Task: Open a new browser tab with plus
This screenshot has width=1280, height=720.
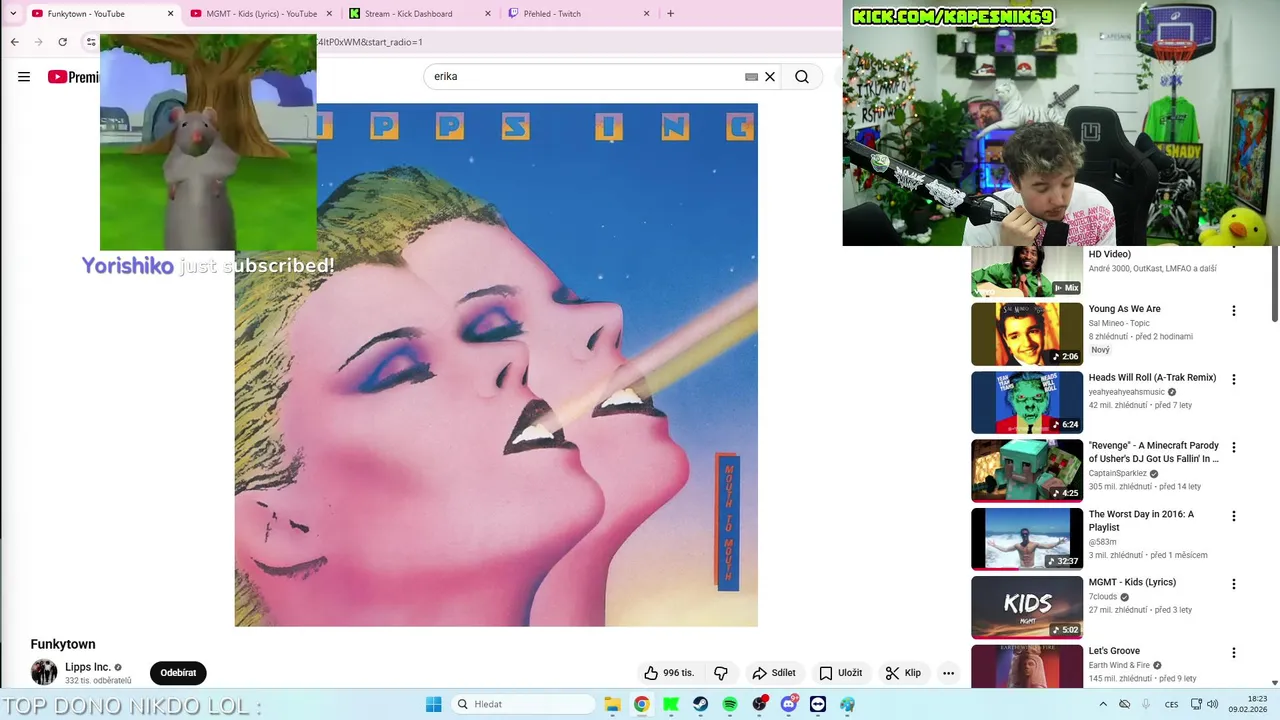Action: [670, 14]
